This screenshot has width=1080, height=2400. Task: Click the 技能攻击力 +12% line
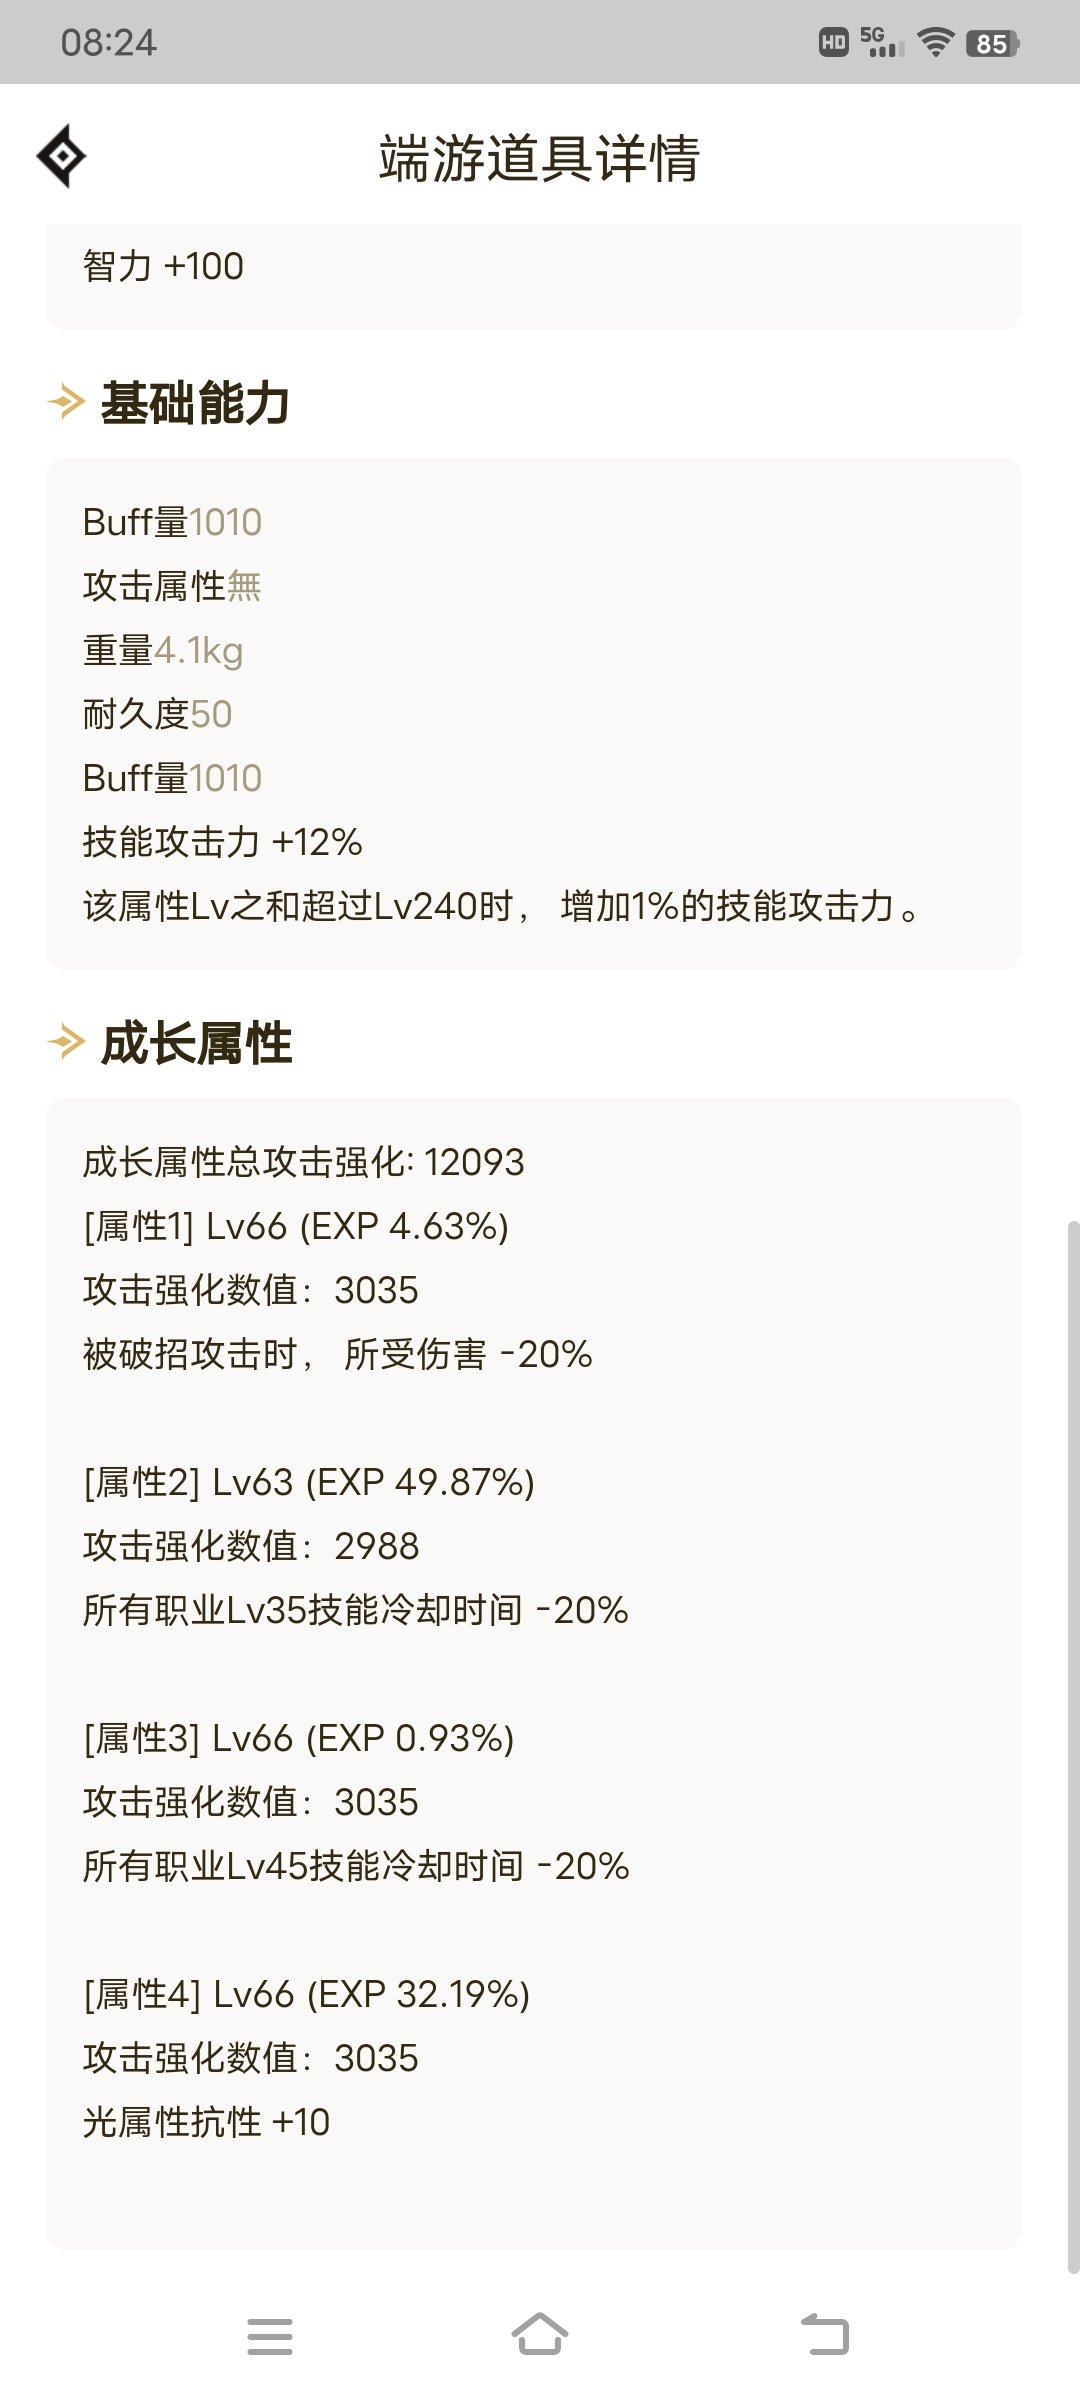[223, 842]
